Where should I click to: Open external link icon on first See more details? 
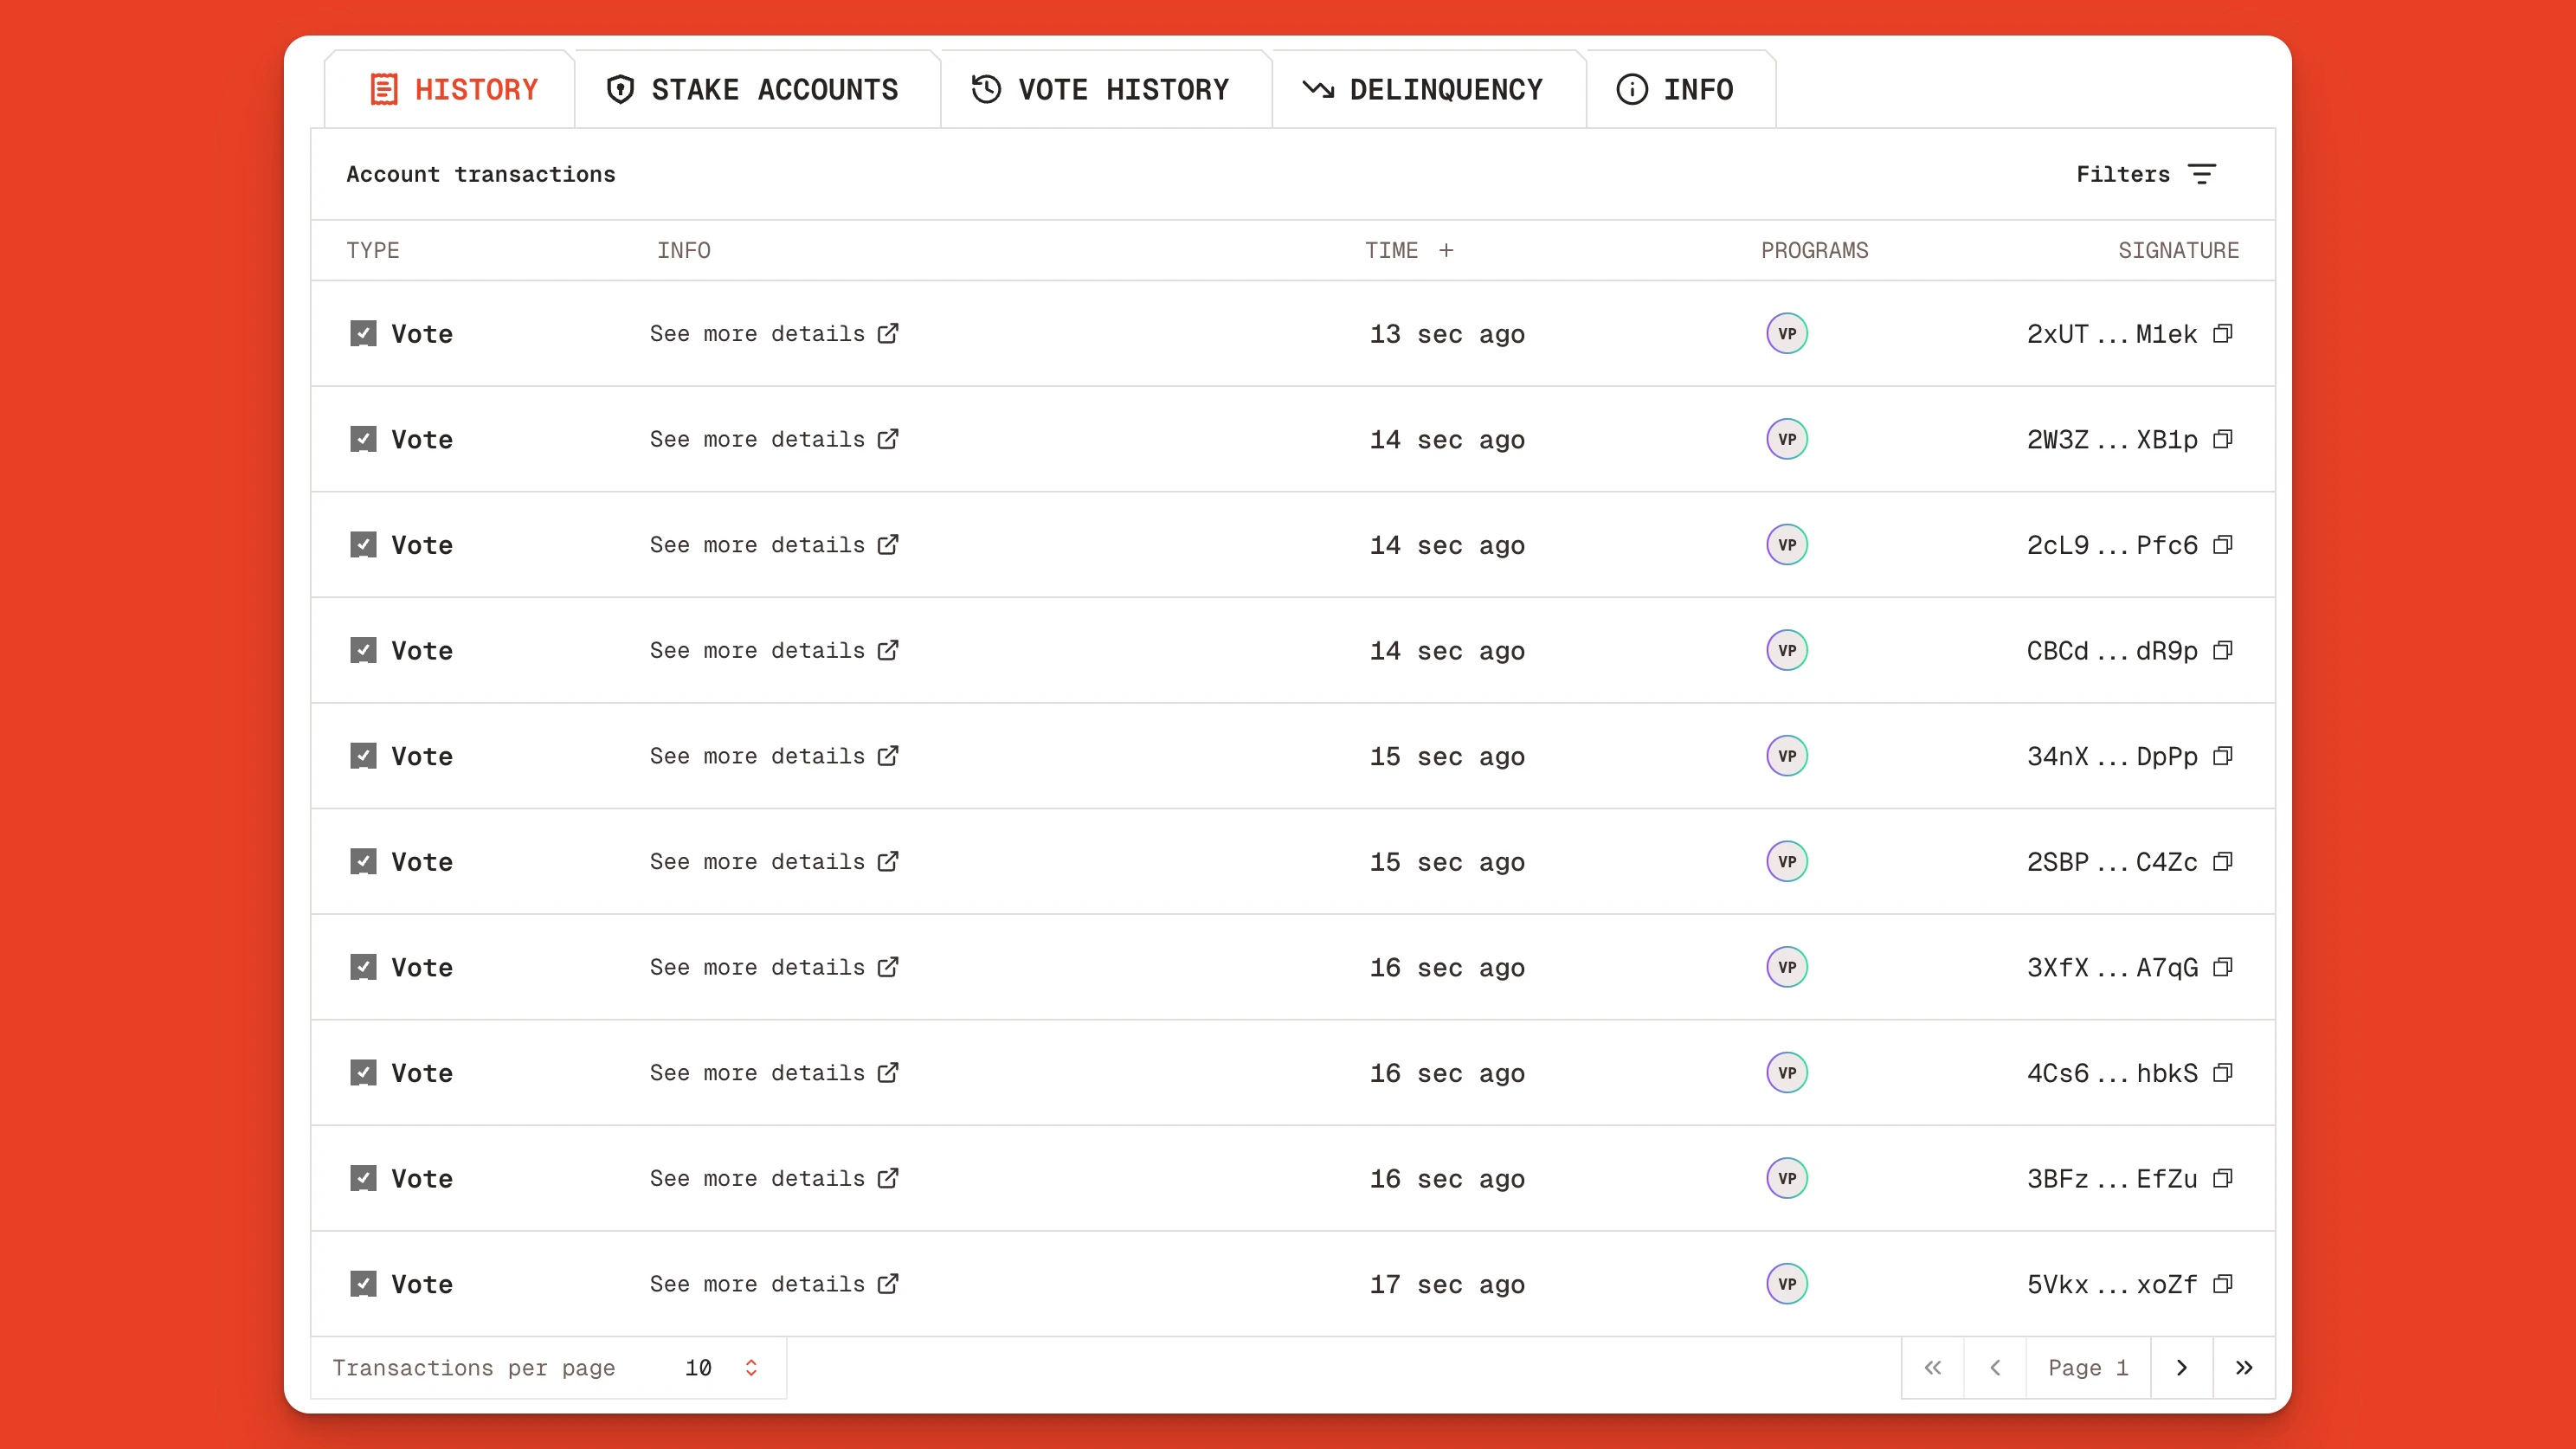point(888,334)
